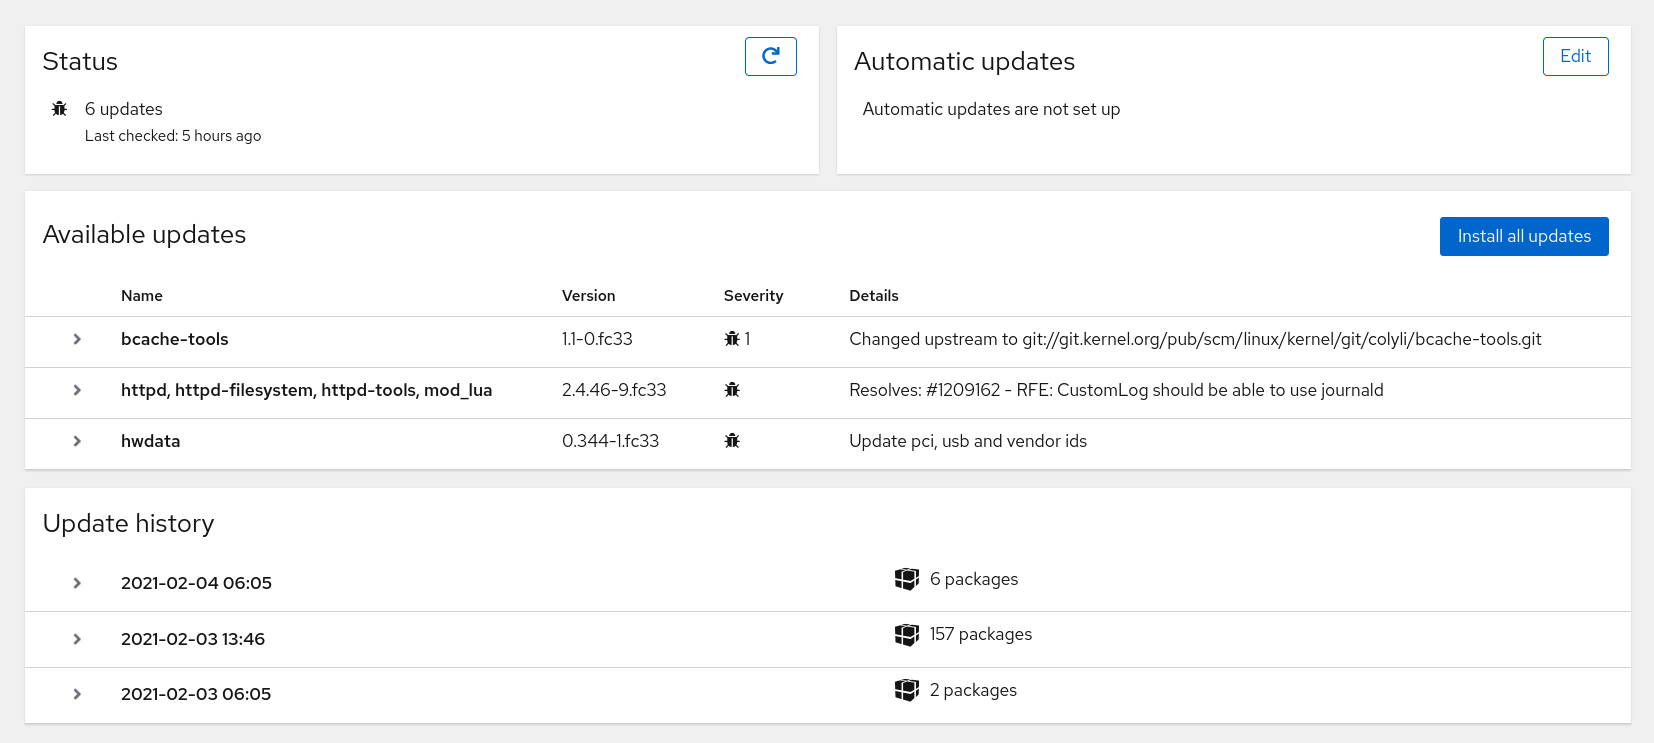Click the httpd row severity bug icon
Image resolution: width=1654 pixels, height=743 pixels.
[x=732, y=390]
